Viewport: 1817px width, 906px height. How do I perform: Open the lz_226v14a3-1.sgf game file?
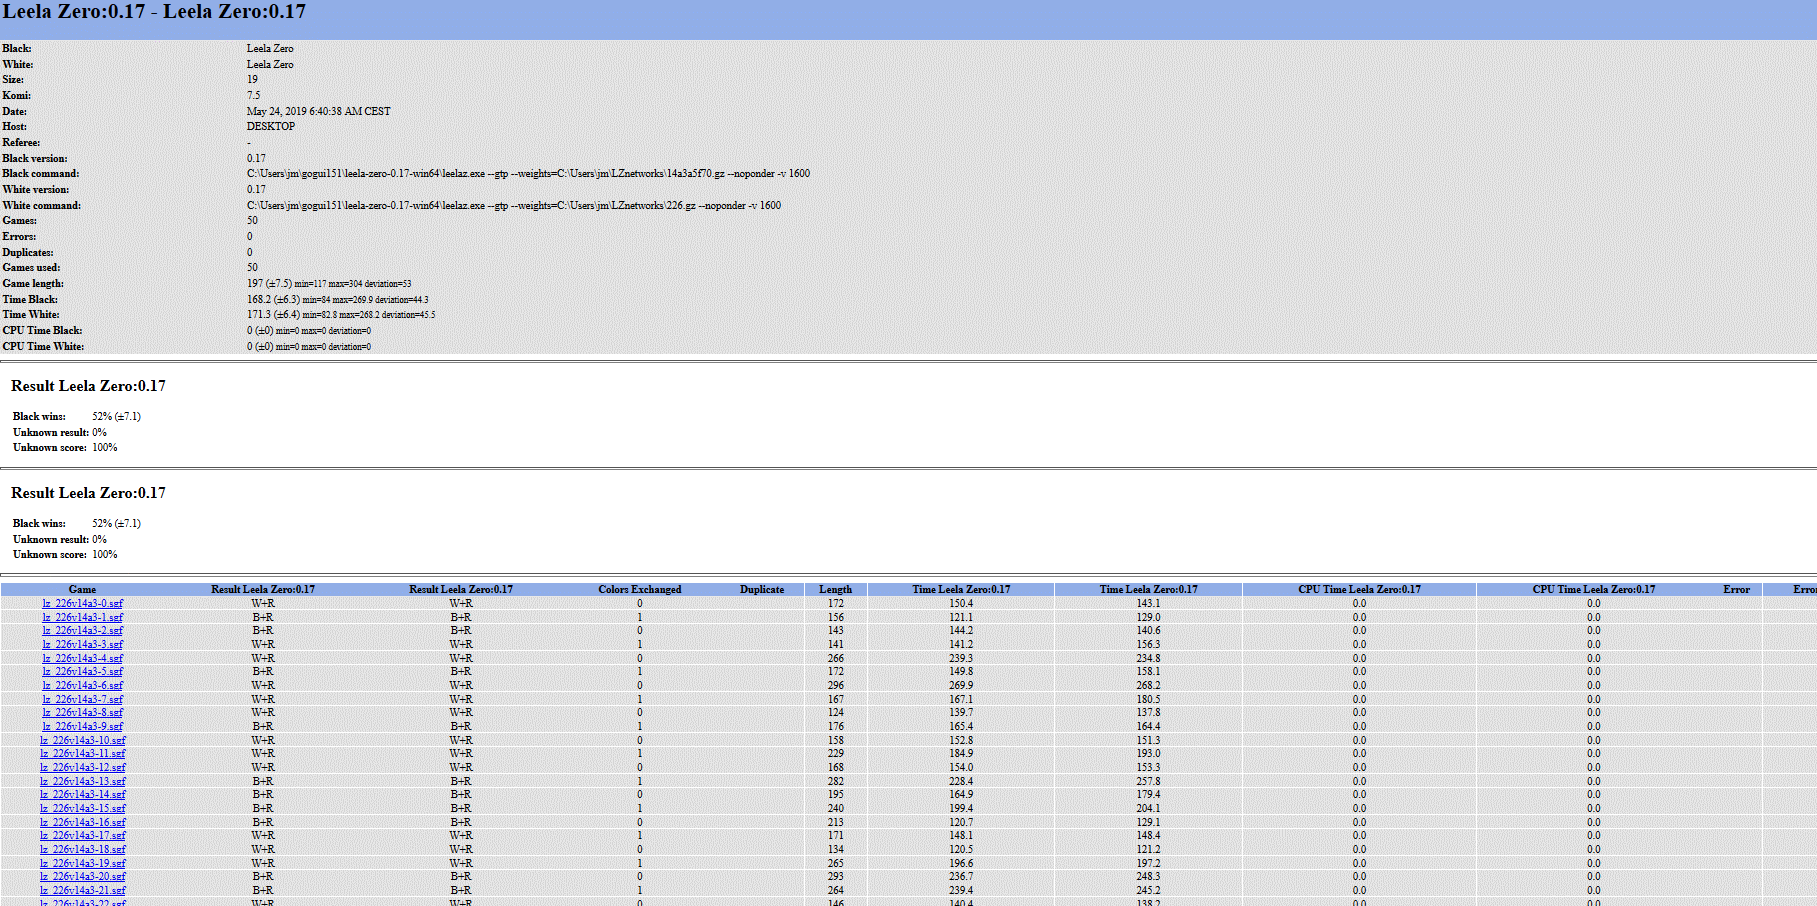tap(82, 618)
